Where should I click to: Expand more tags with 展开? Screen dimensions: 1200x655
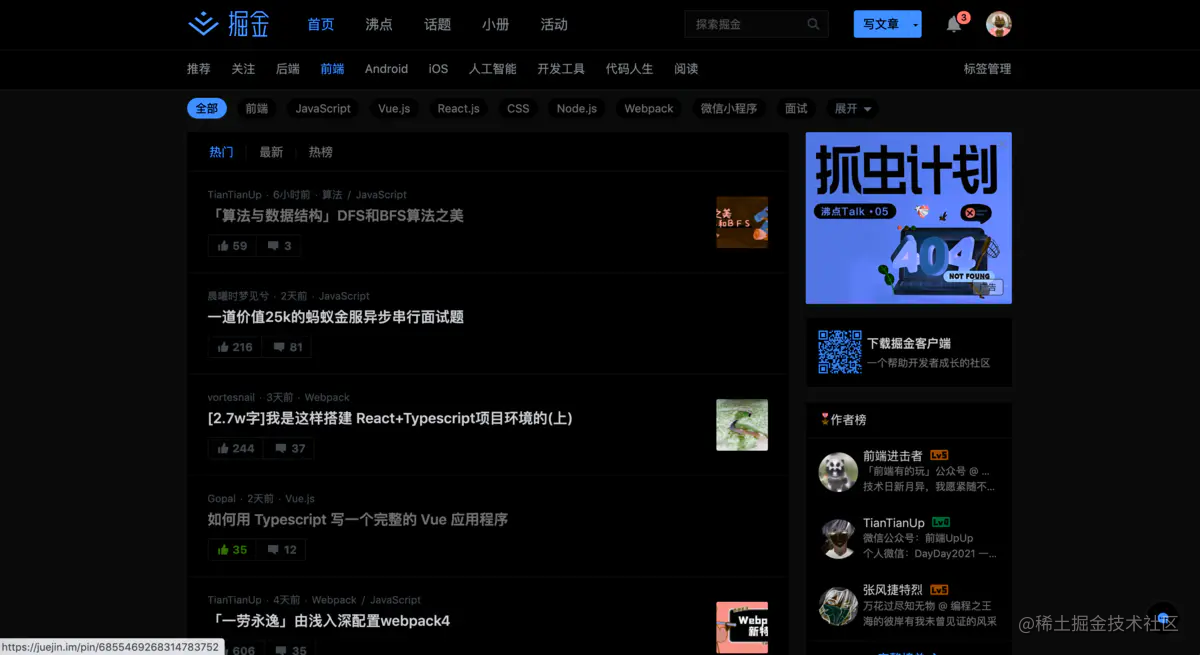(x=853, y=108)
